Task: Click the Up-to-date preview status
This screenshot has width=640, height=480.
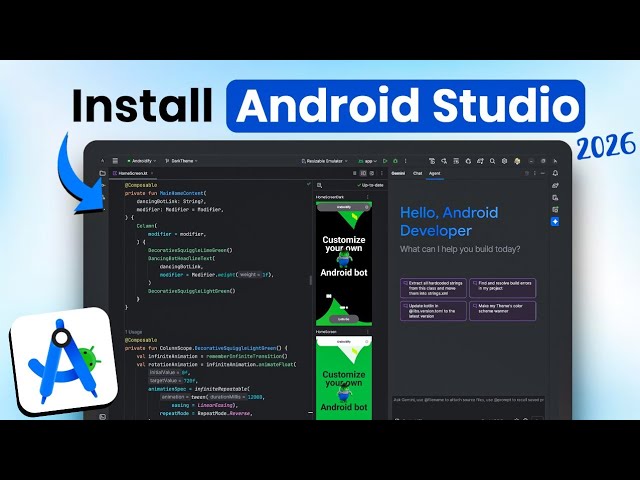Action: [x=370, y=185]
